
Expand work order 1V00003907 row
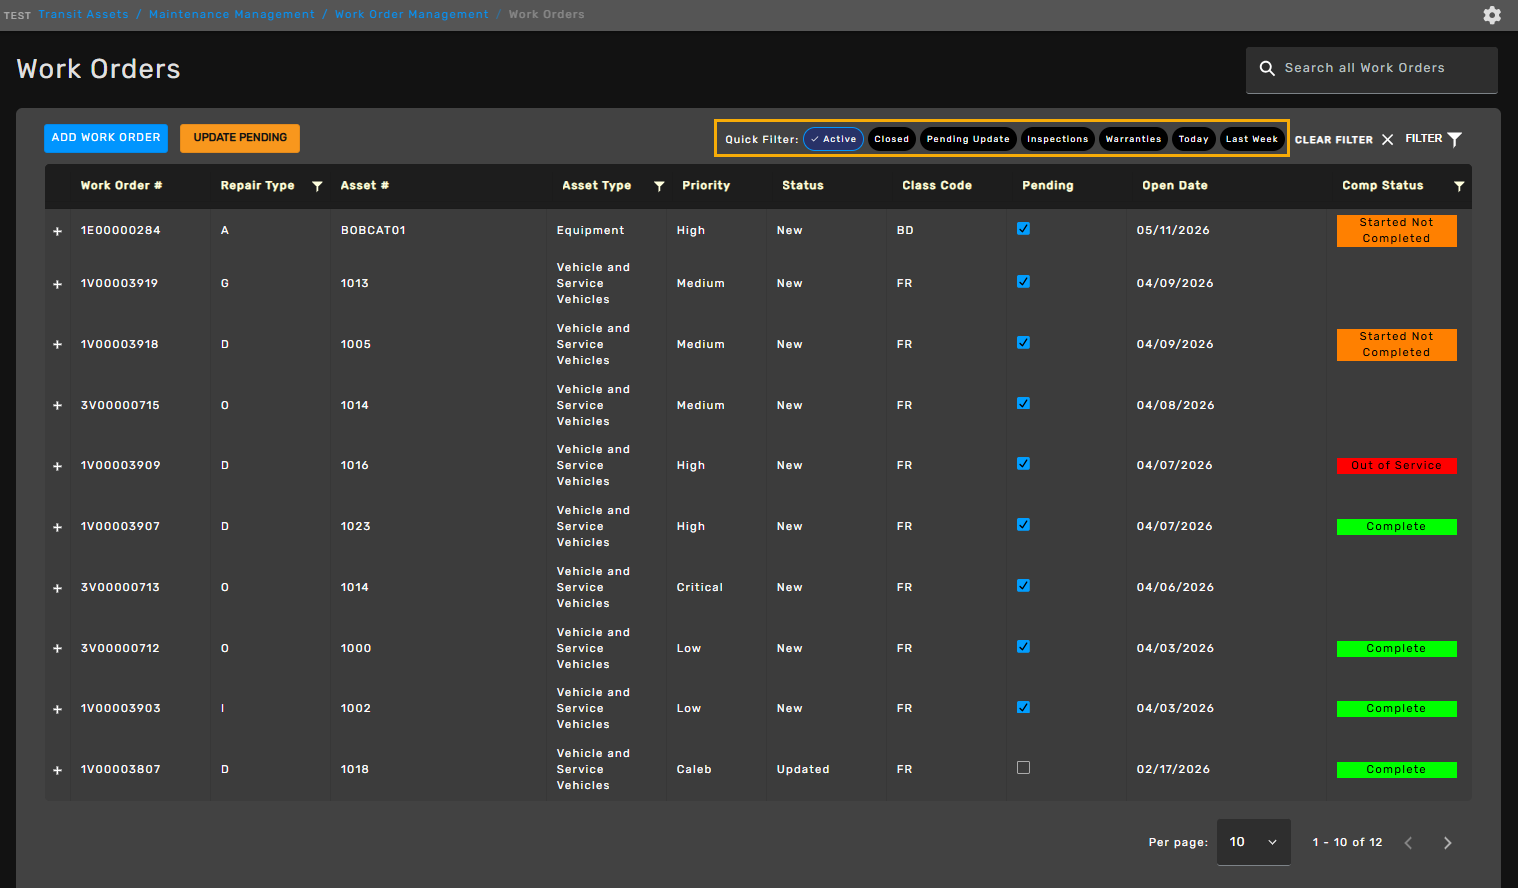tap(57, 527)
